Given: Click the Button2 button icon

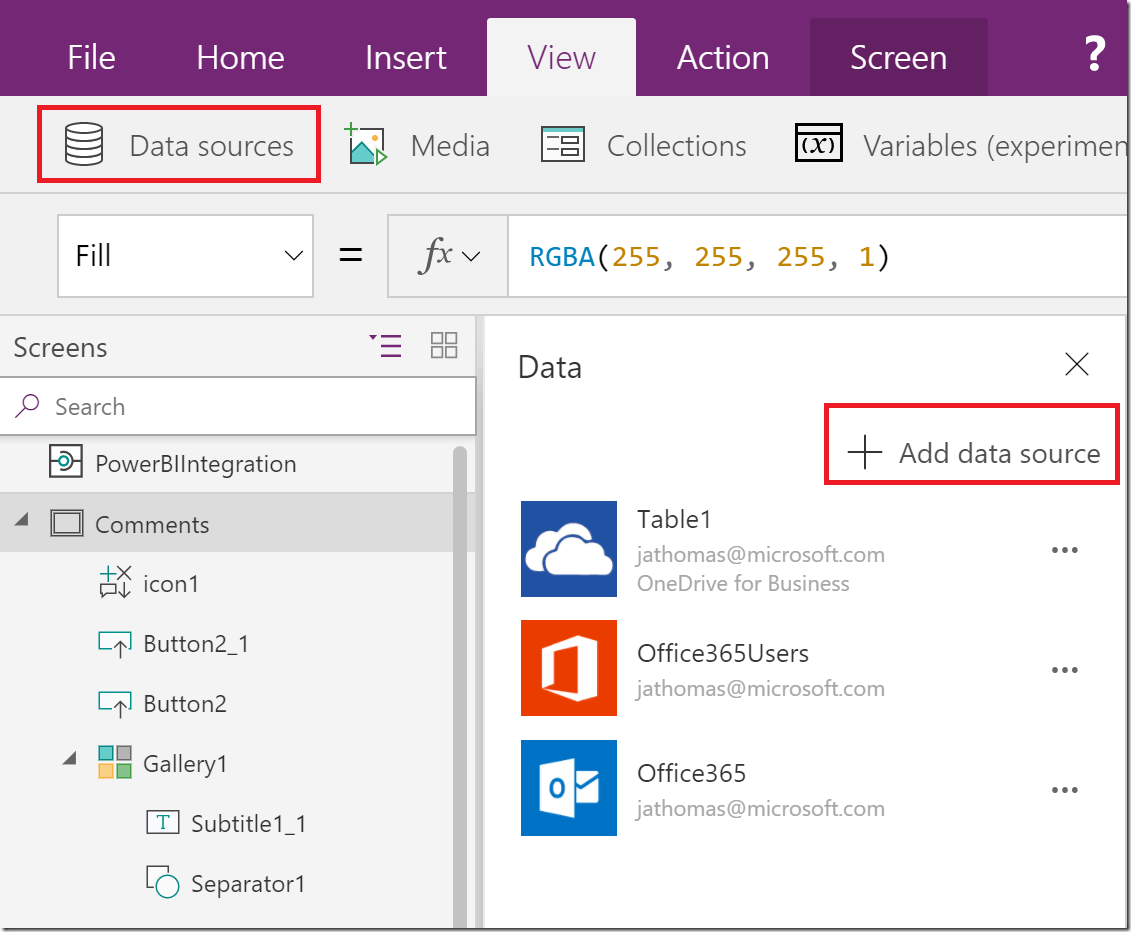Looking at the screenshot, I should tap(115, 704).
